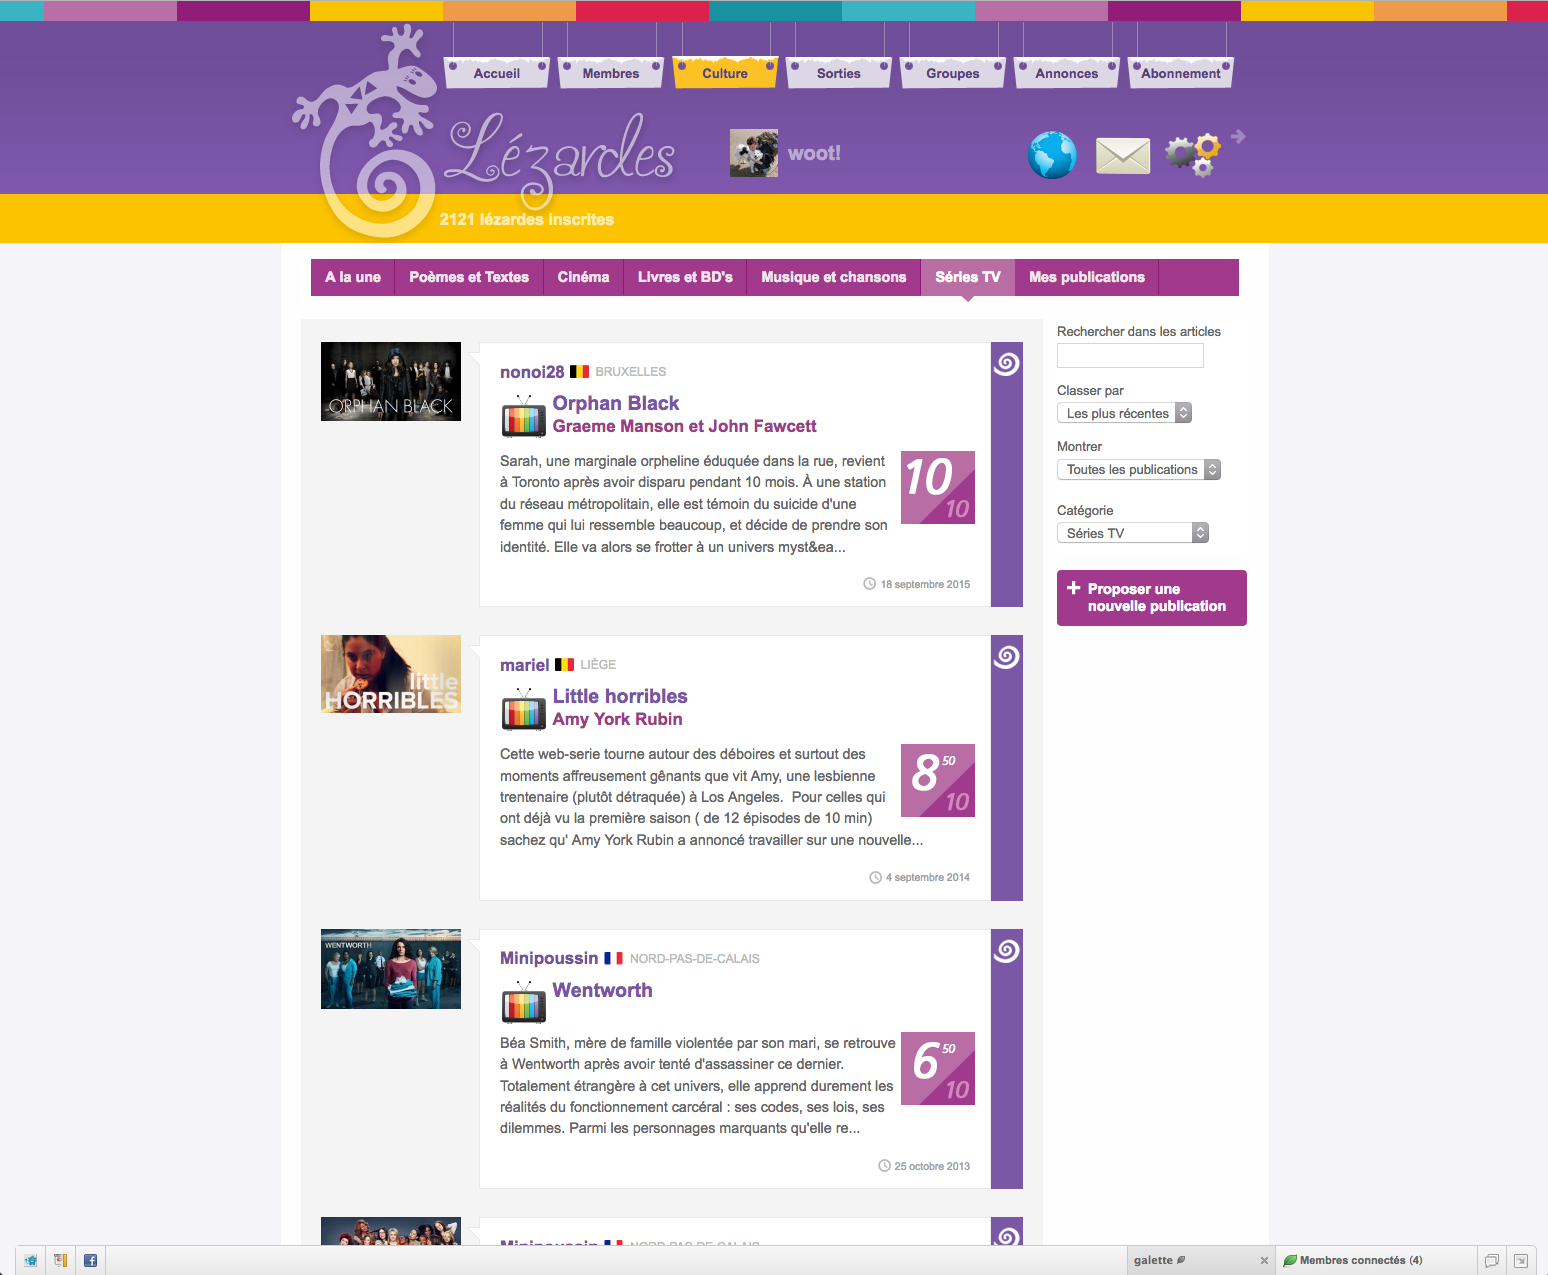Click the Graeme Manson et John Fawcett subtitle
Viewport: 1548px width, 1275px height.
[685, 426]
